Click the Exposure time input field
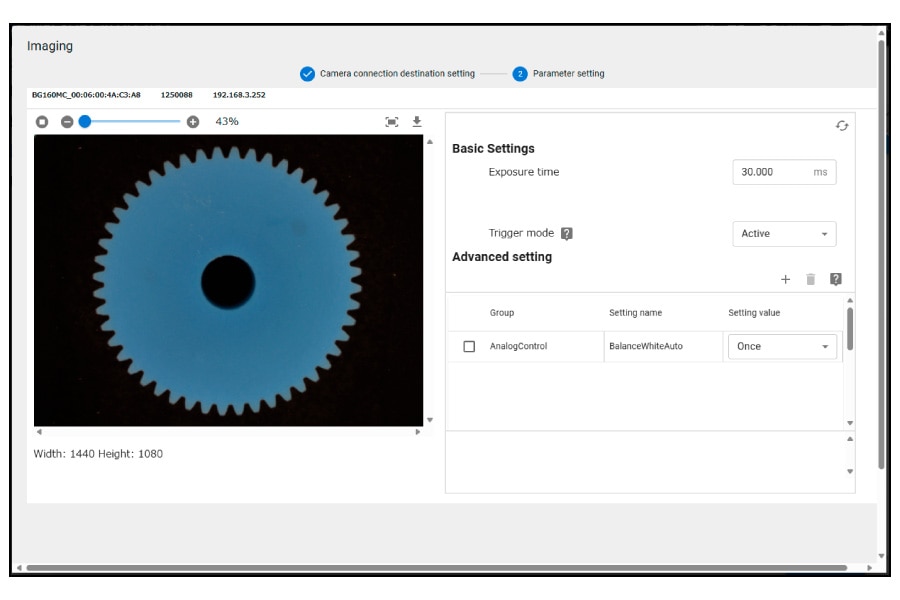The width and height of the screenshot is (900, 600). (x=771, y=172)
